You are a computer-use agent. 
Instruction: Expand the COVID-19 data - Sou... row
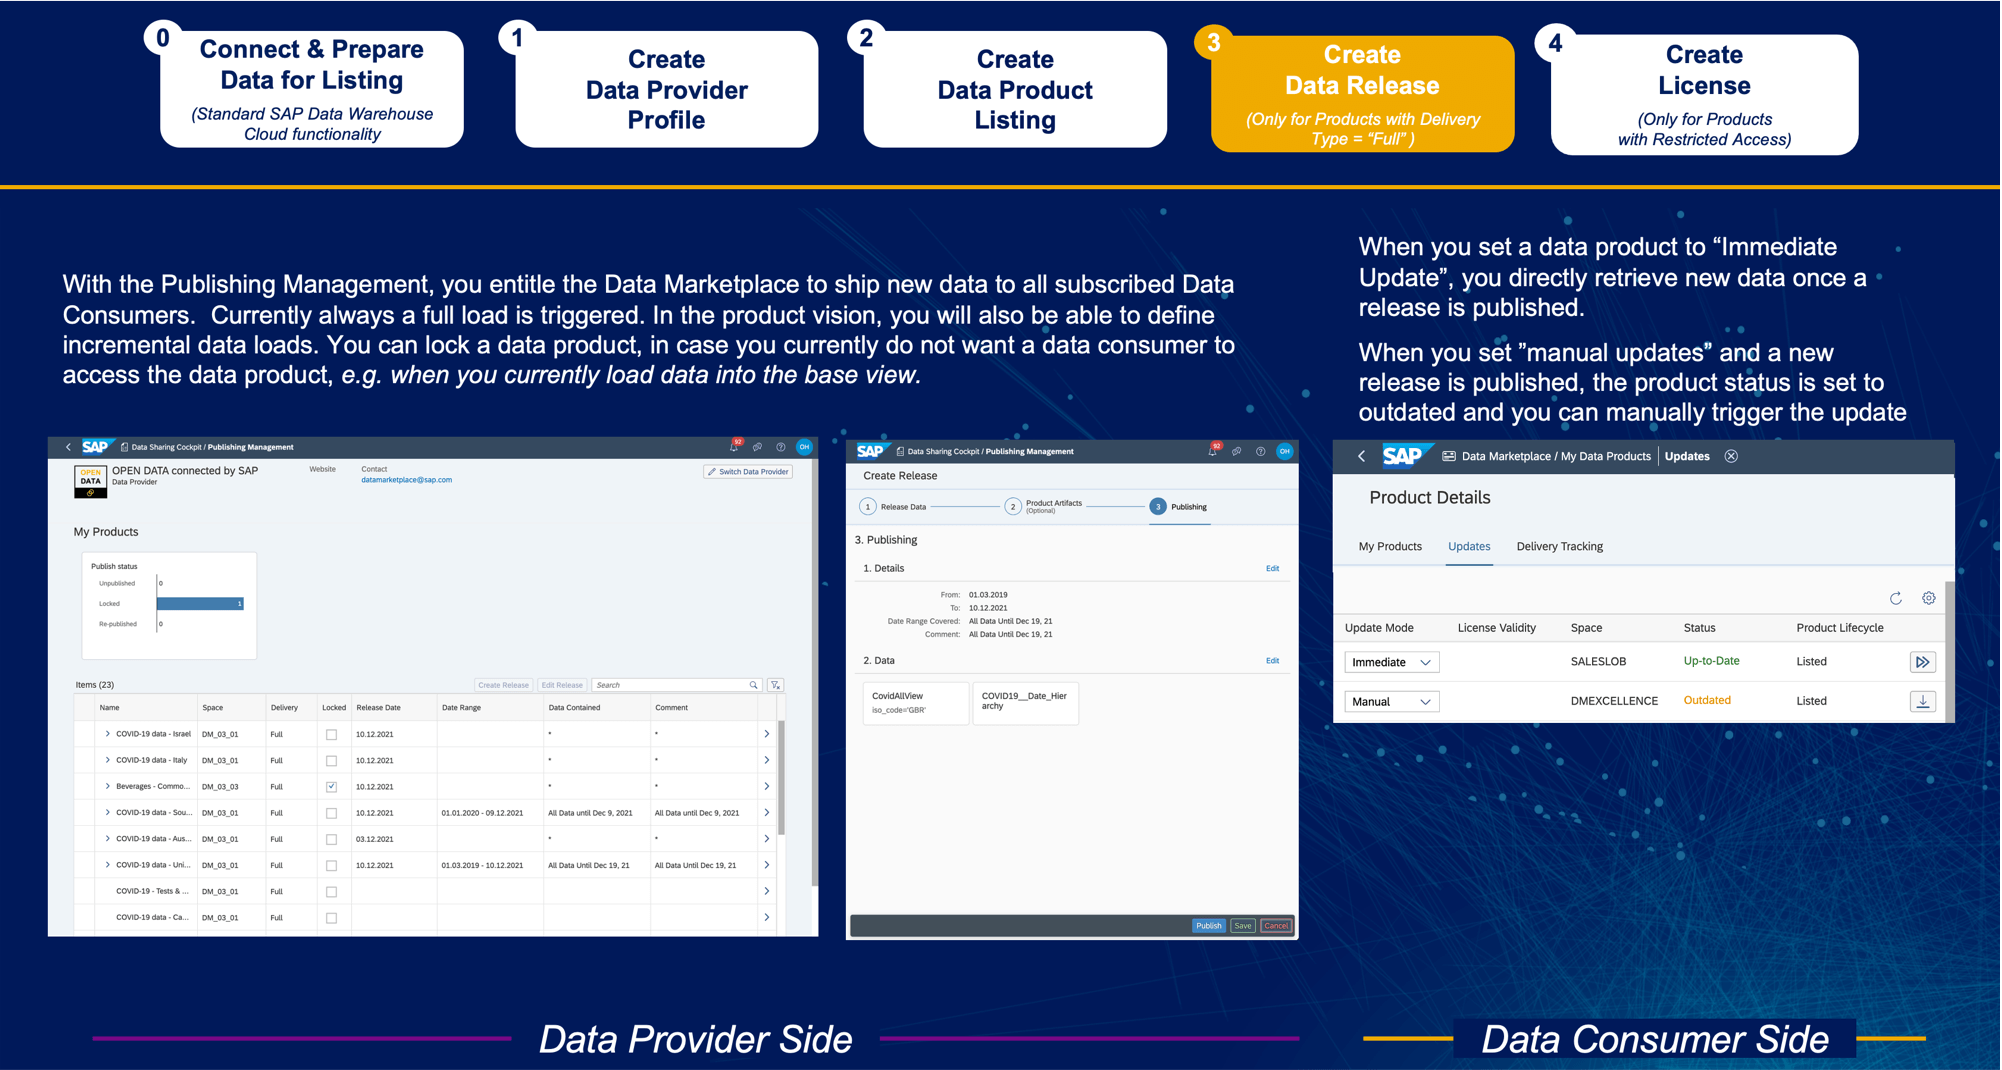tap(107, 812)
